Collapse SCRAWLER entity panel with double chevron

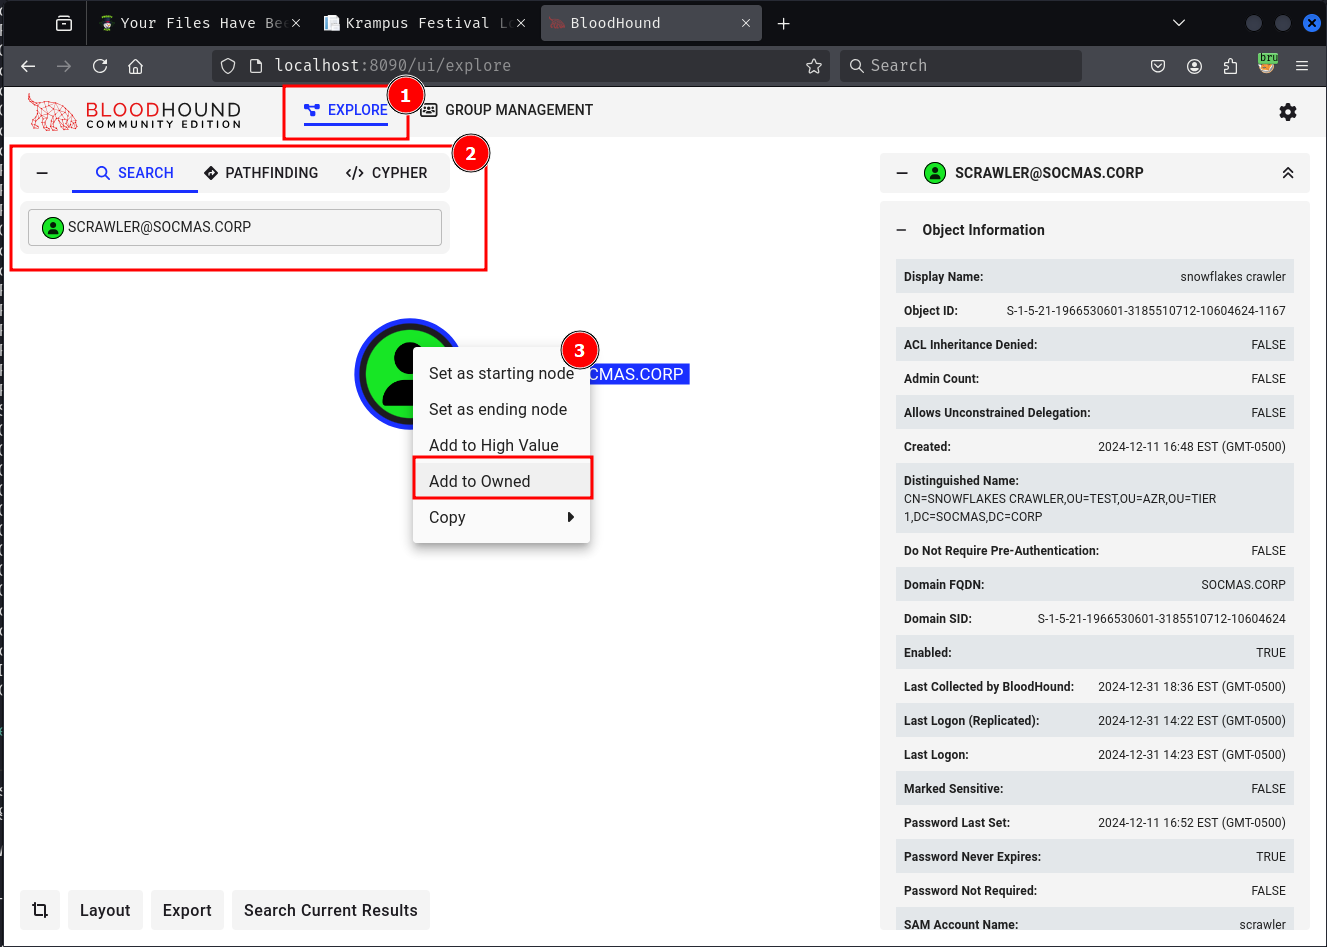pyautogui.click(x=1288, y=173)
